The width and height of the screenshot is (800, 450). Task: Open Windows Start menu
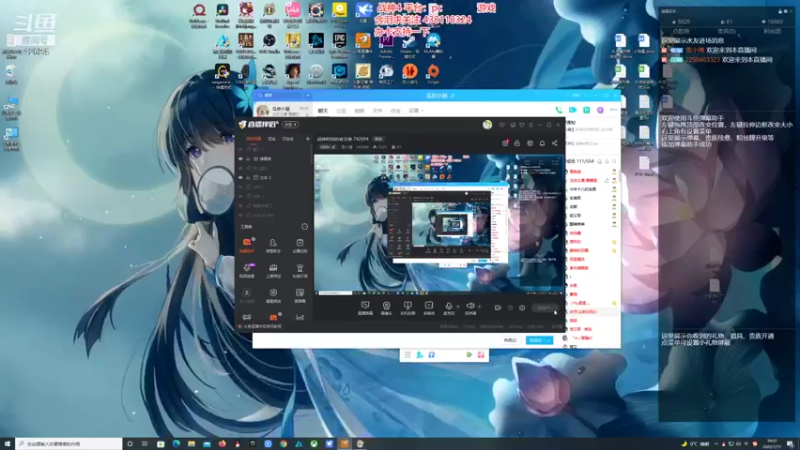click(x=7, y=444)
